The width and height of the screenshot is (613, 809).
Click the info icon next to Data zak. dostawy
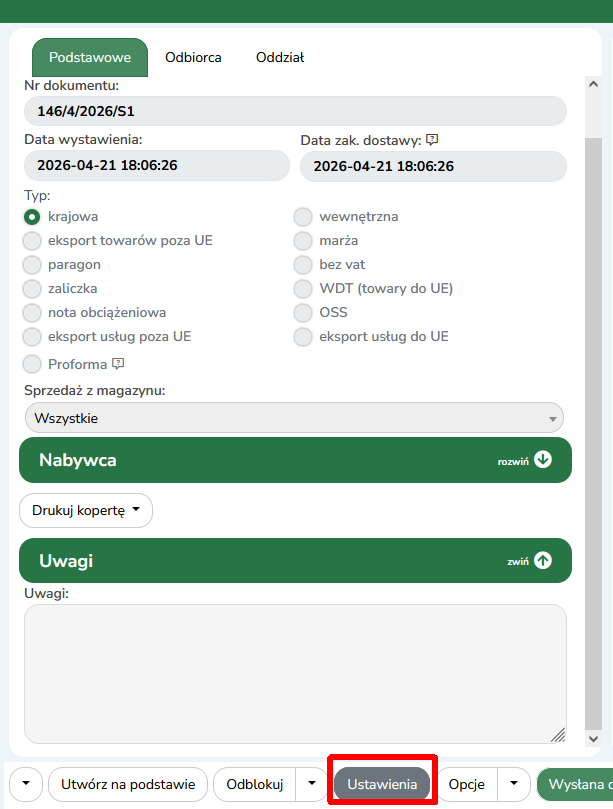(x=432, y=139)
